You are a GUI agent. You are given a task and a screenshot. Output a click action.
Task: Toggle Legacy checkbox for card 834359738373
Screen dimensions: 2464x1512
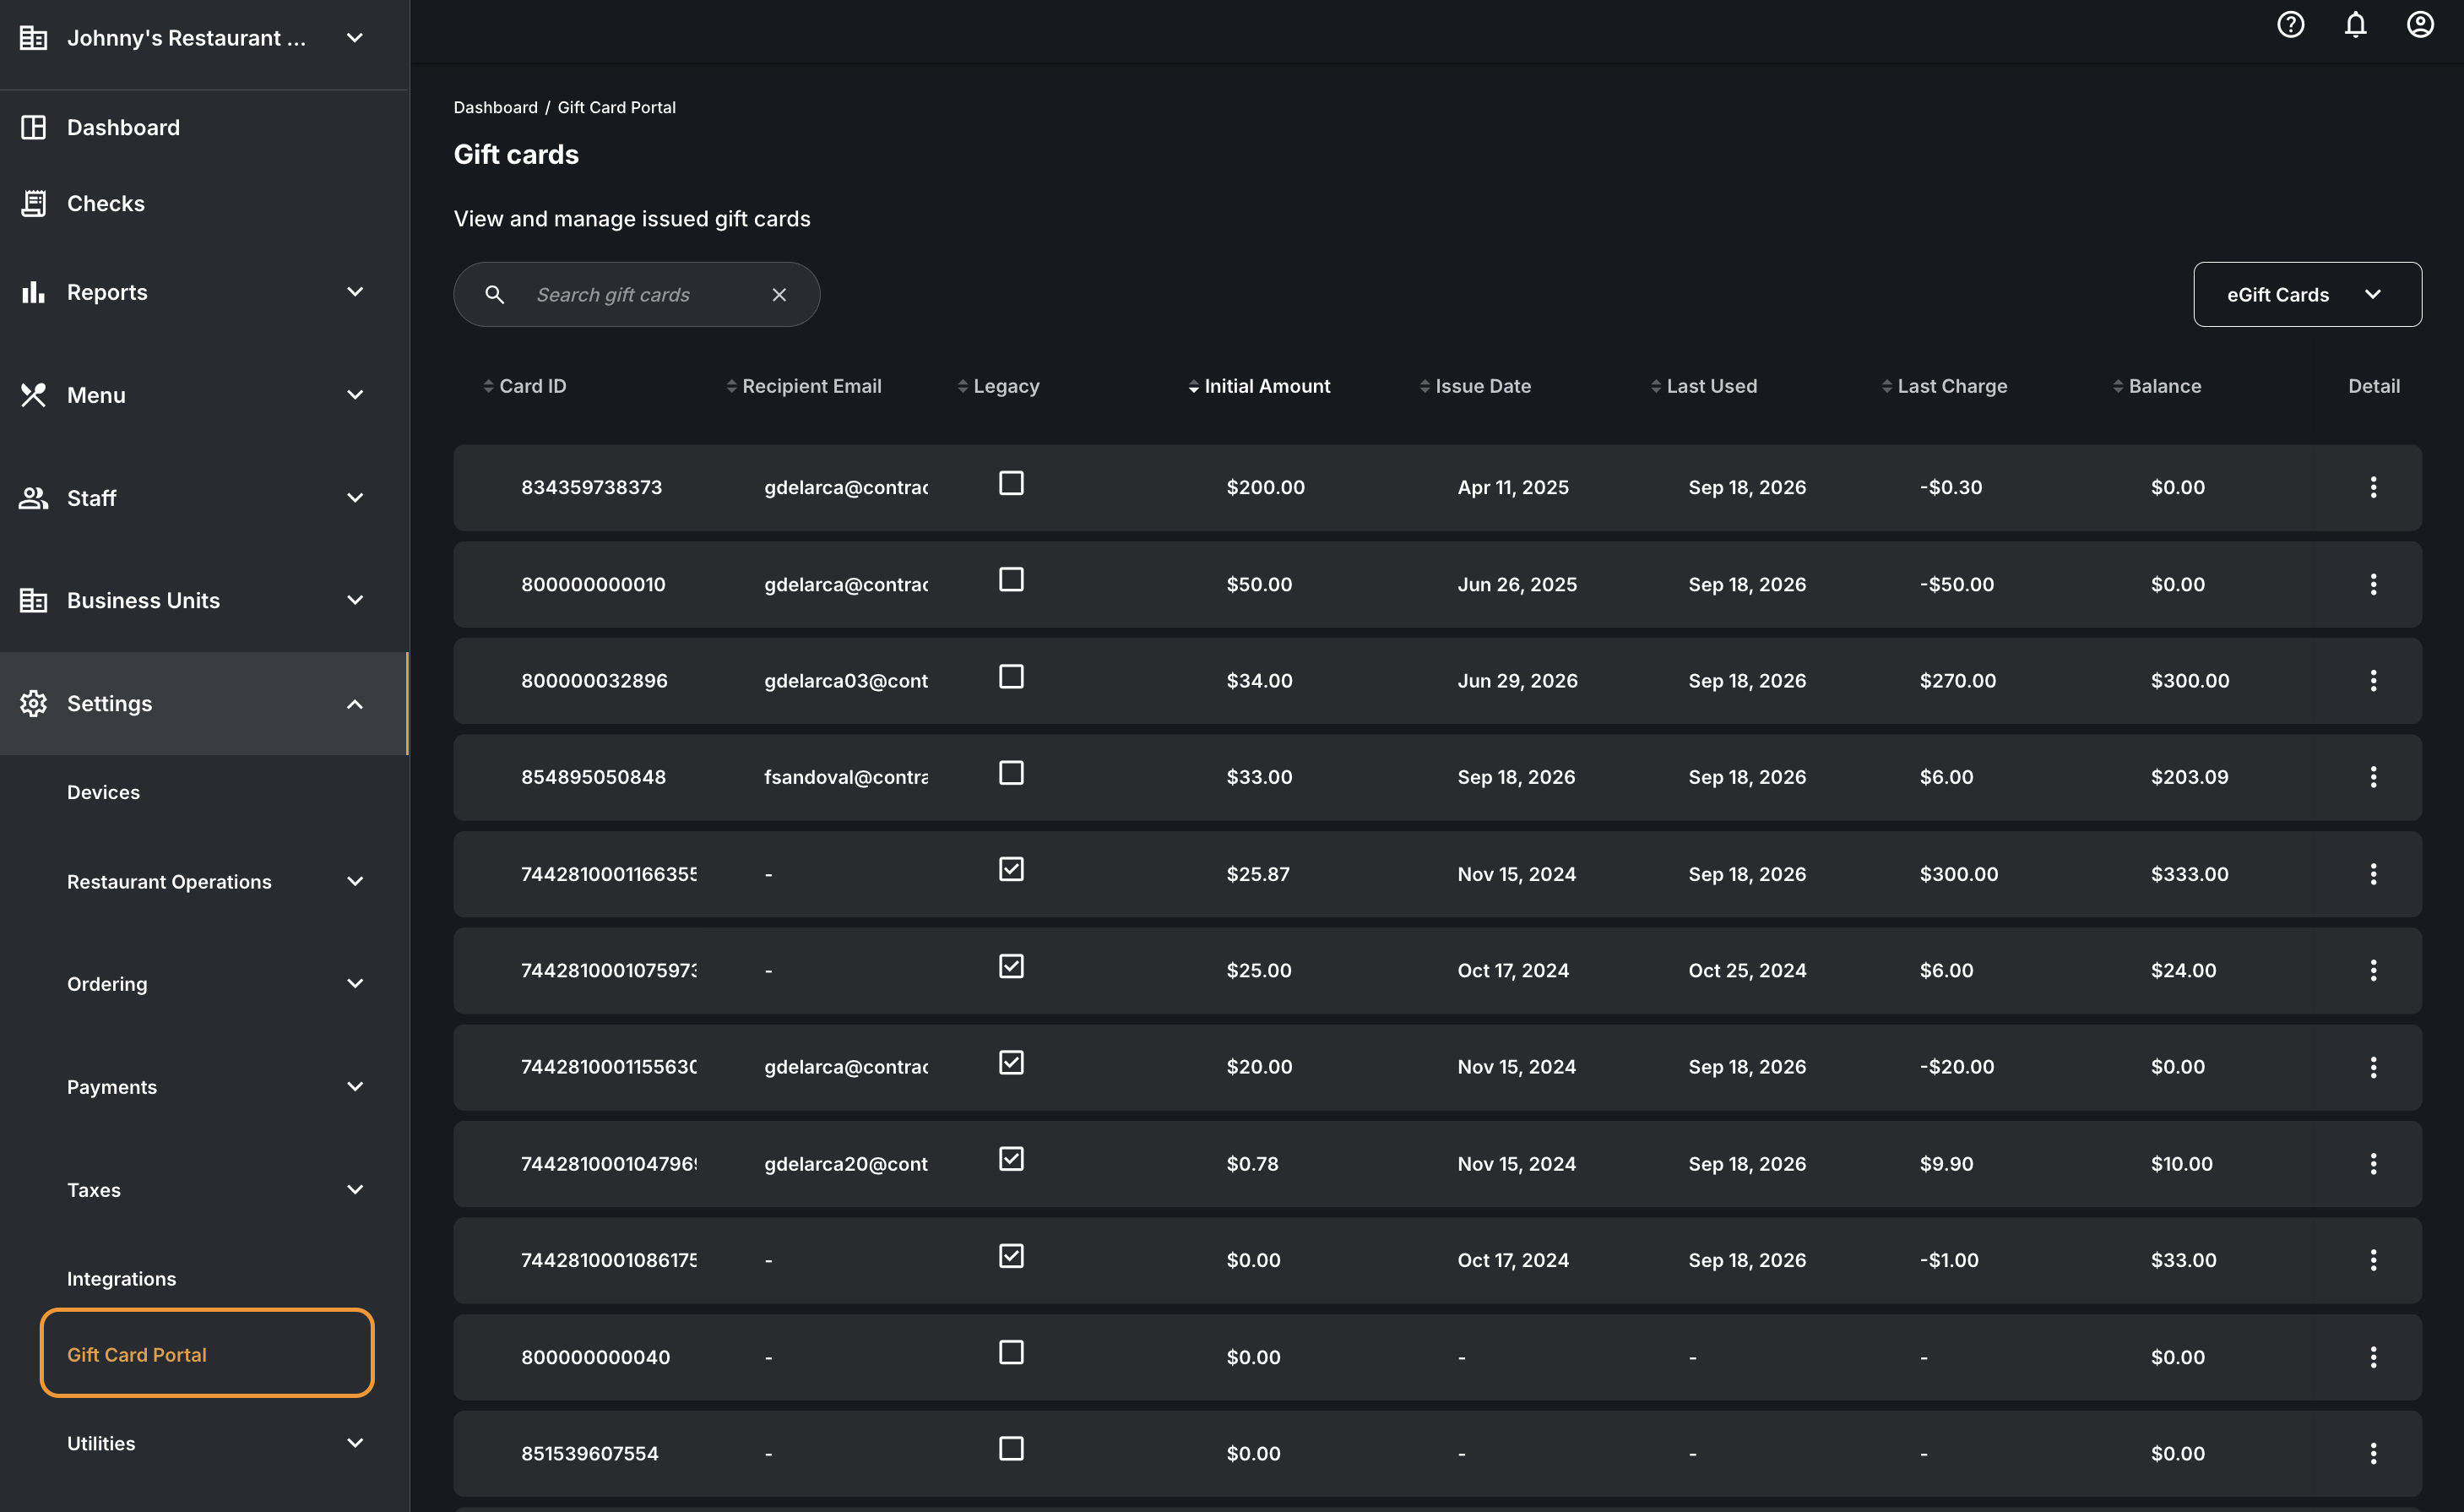click(x=1011, y=483)
